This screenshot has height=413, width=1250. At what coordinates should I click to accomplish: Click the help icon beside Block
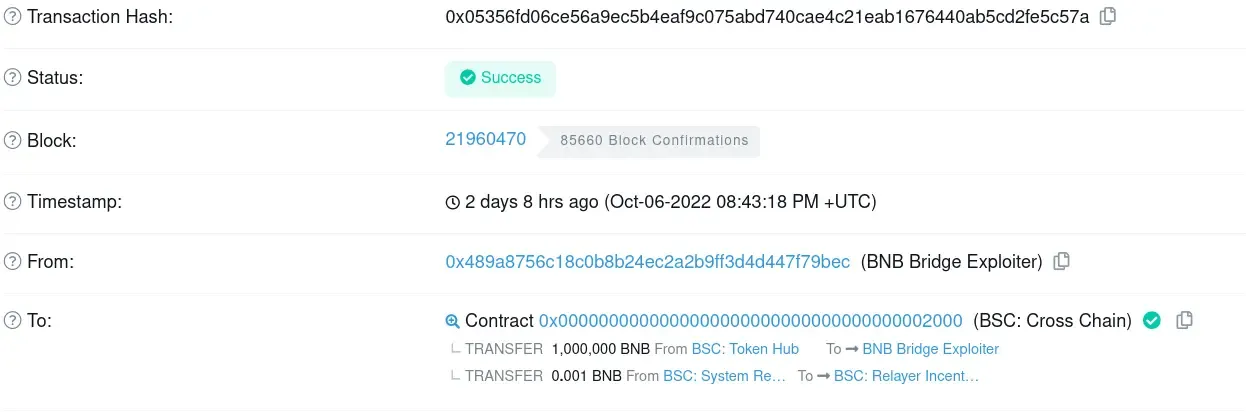13,140
